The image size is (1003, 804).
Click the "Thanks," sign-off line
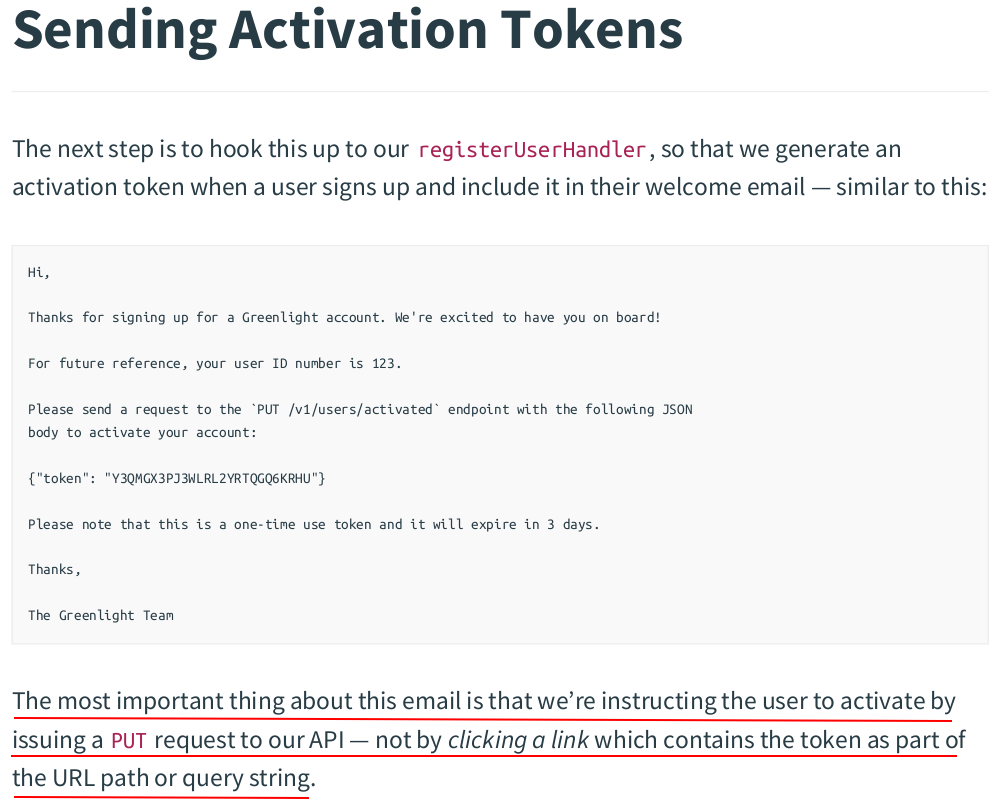(x=54, y=569)
